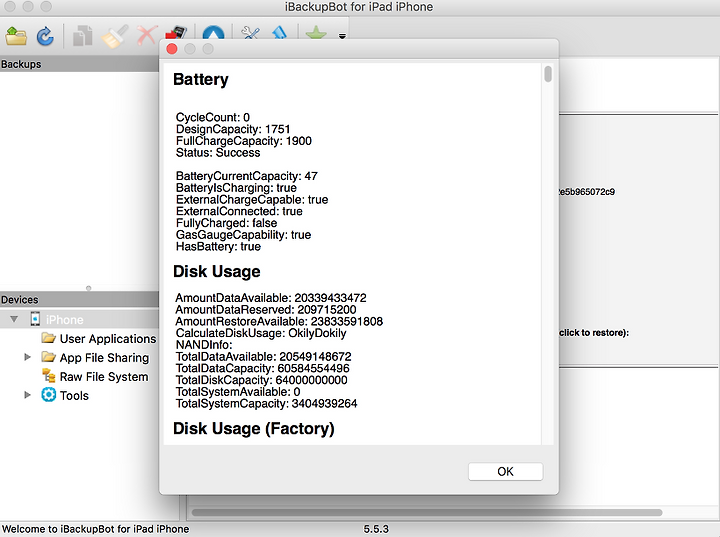
Task: Click the version 5.5.3 status bar text
Action: coord(376,529)
